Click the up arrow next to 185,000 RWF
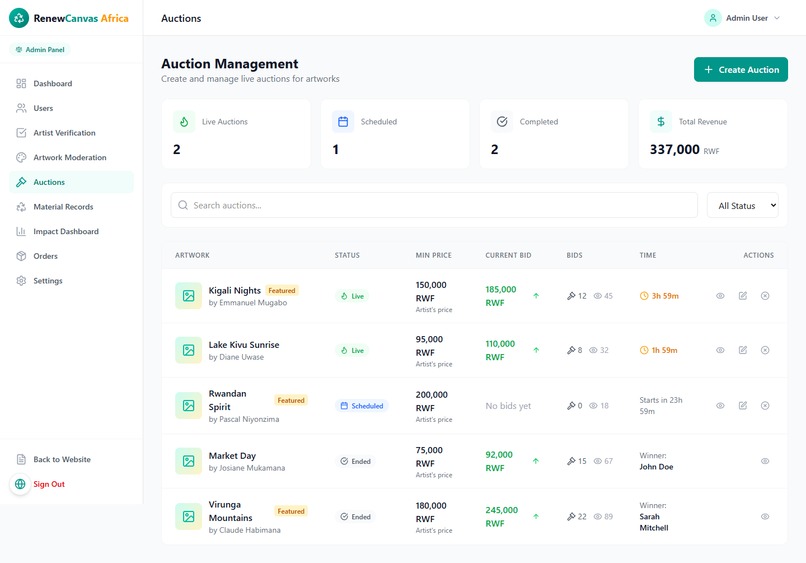Viewport: 806px width, 563px height. (x=536, y=296)
